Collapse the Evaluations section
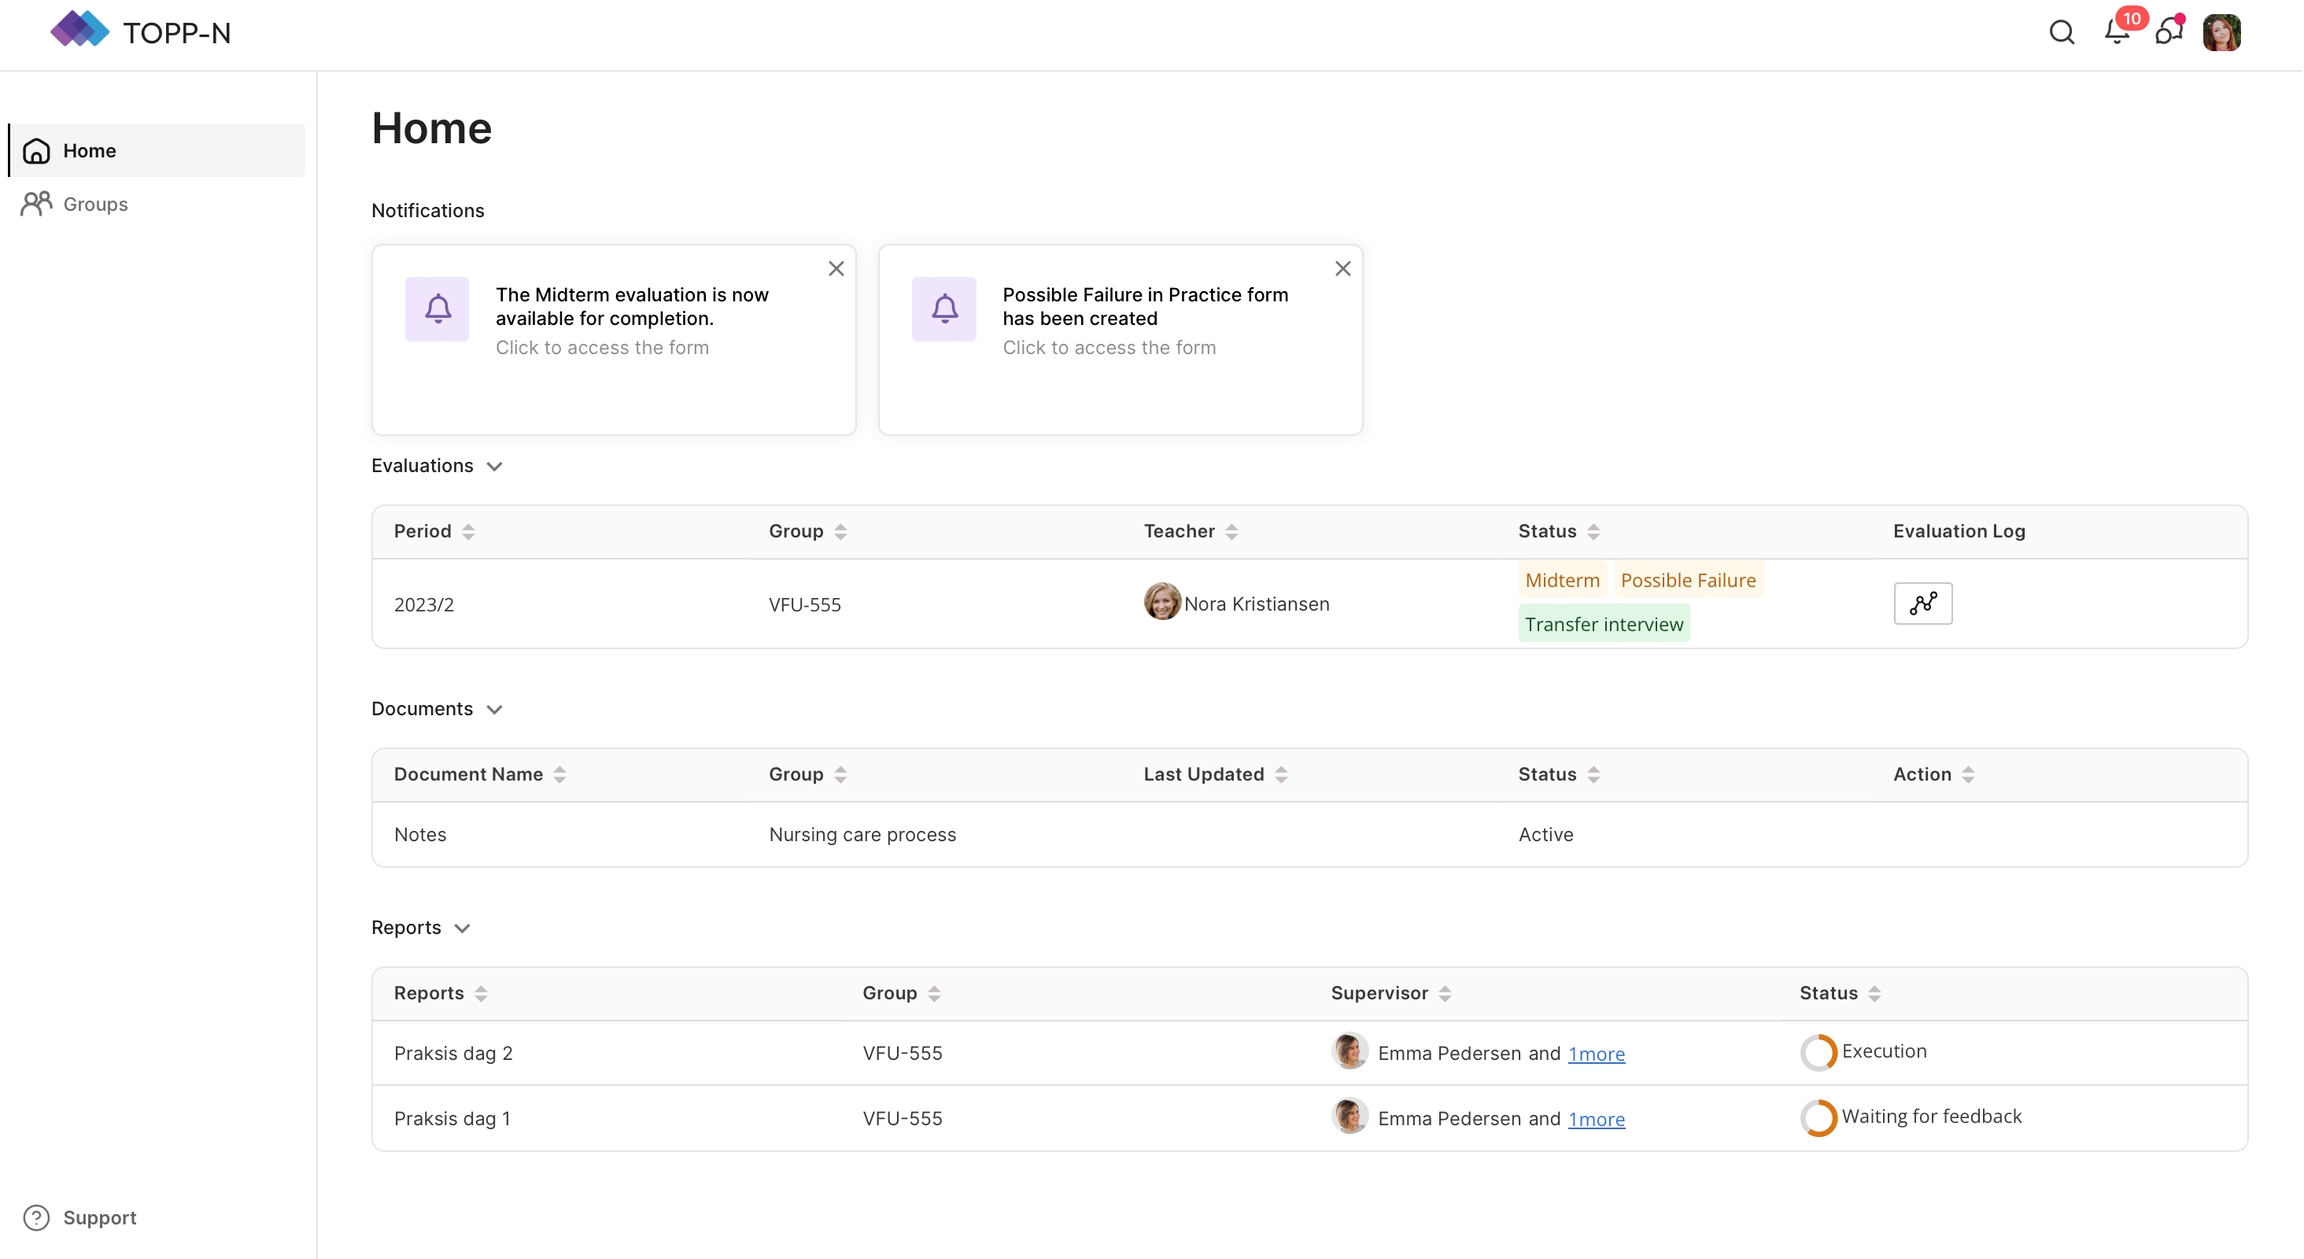 pos(494,467)
